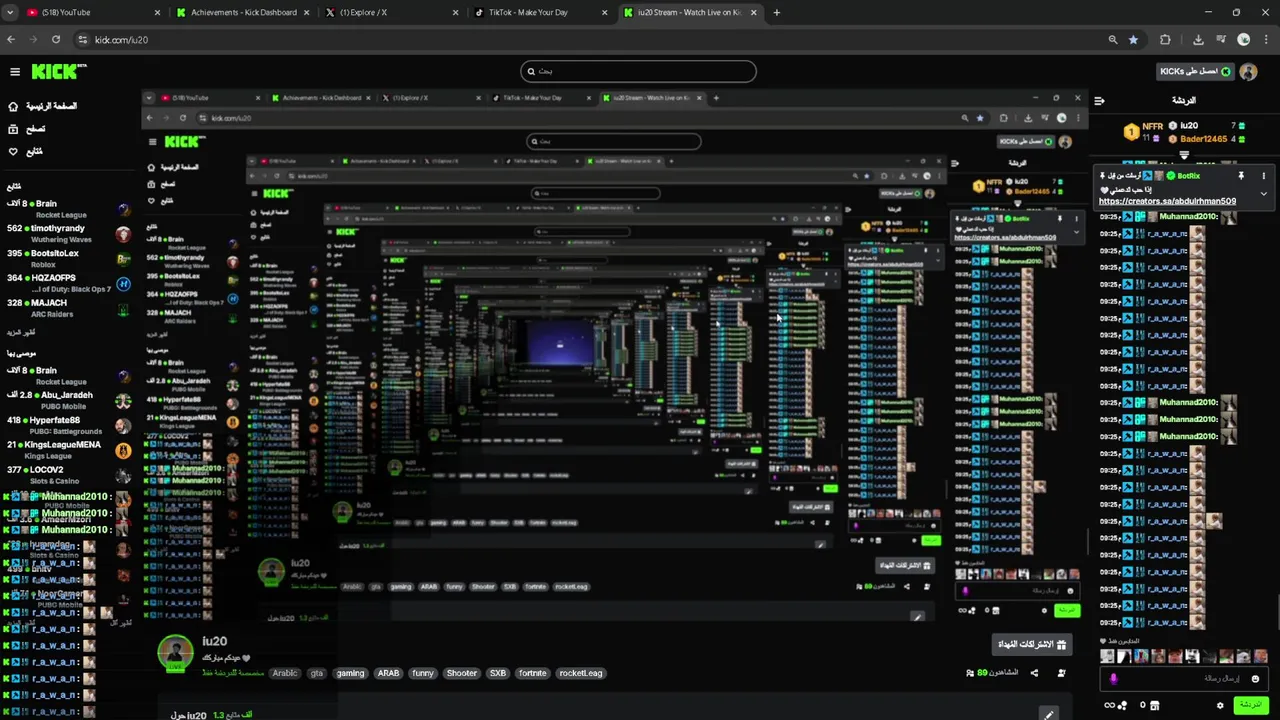Open the emoji picker in chat
The height and width of the screenshot is (720, 1280).
pos(1255,679)
